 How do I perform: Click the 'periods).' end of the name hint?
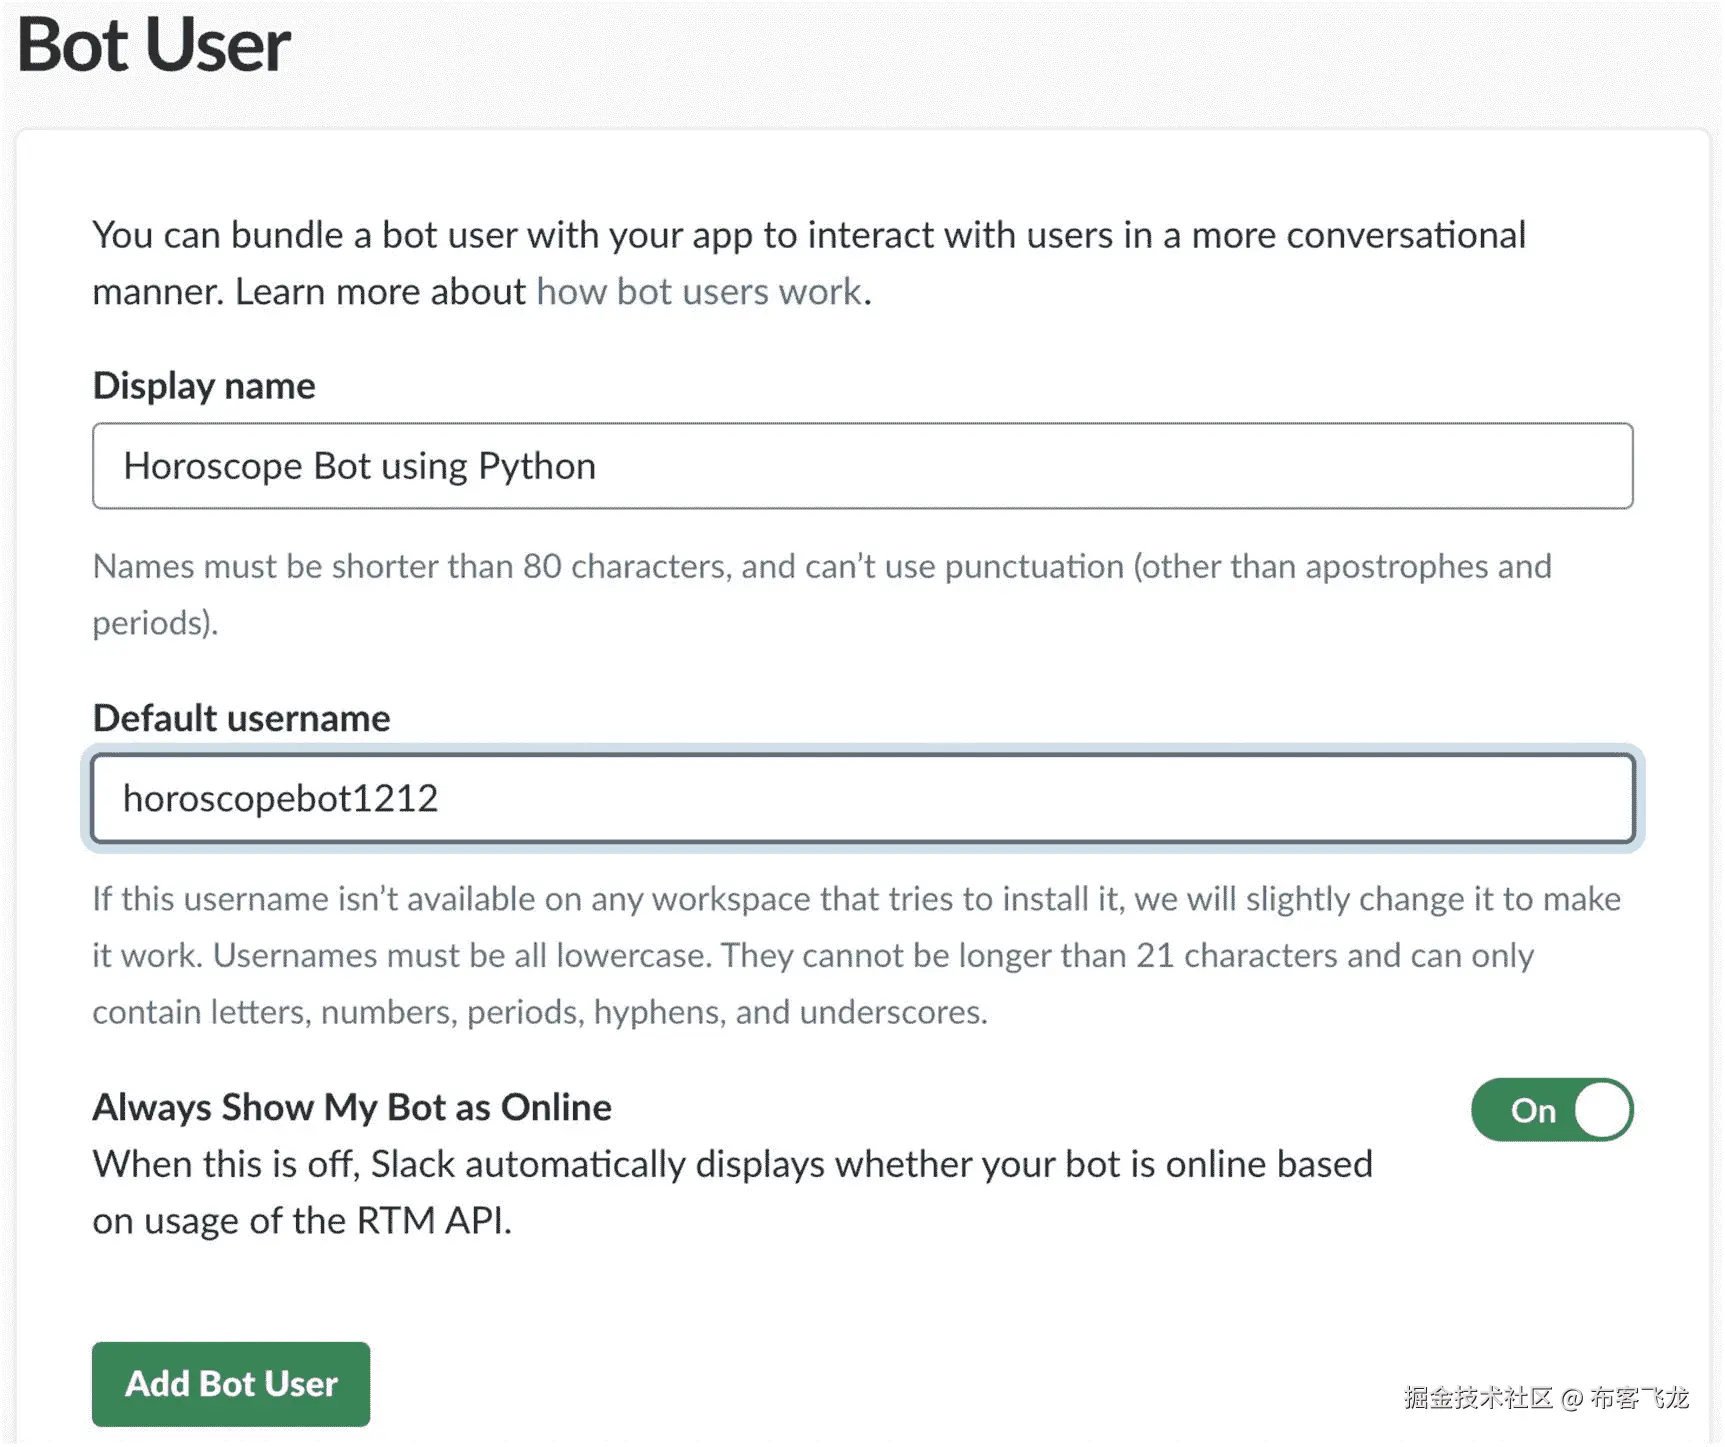[155, 623]
